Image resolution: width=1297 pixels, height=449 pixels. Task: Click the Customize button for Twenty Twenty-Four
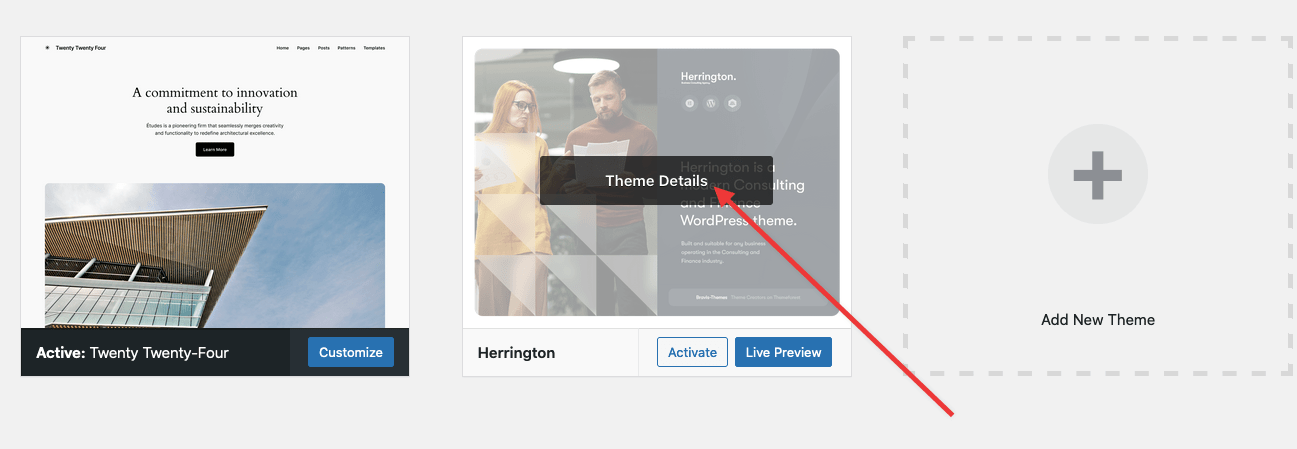coord(351,352)
